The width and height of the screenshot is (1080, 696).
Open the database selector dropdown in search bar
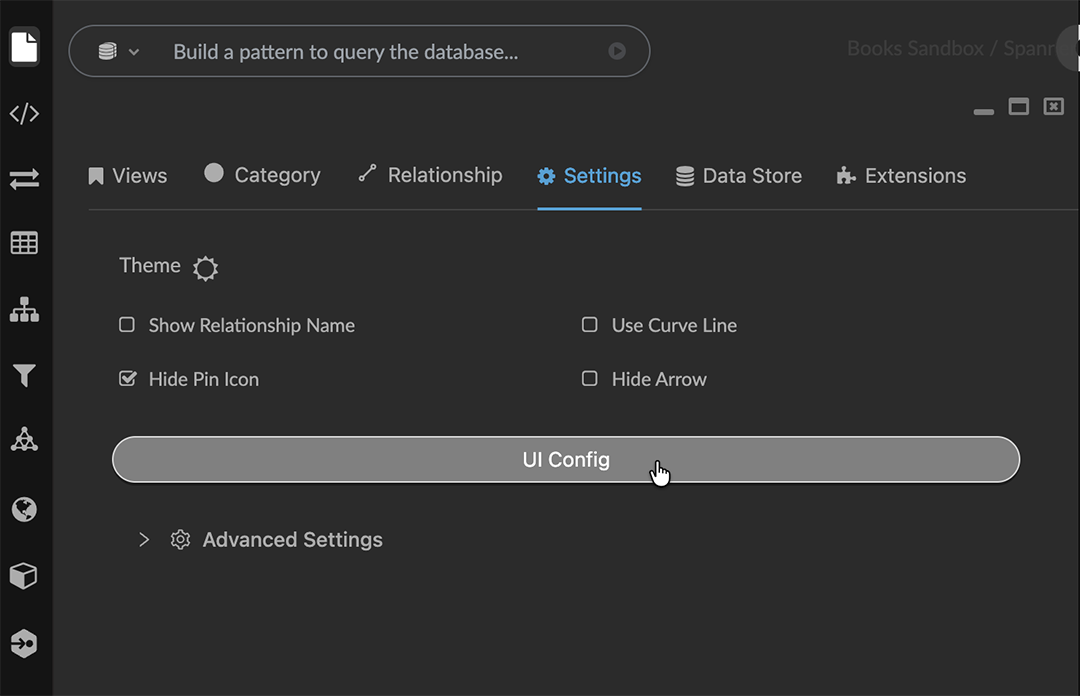[x=118, y=51]
